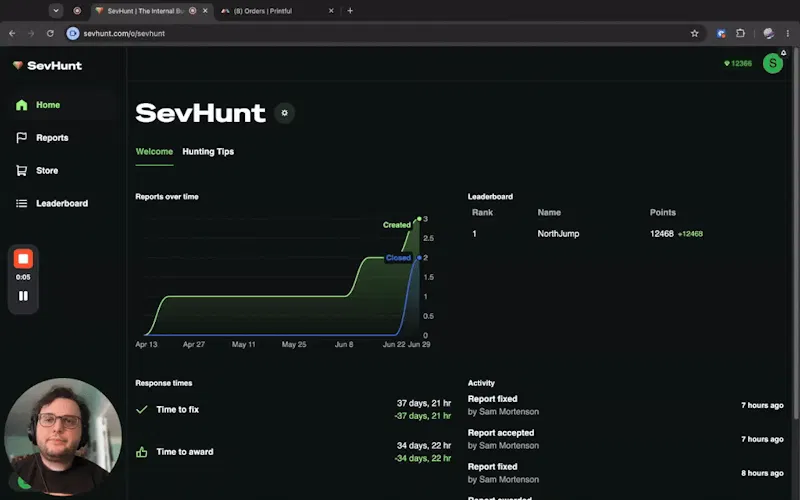Open a new browser tab

point(350,11)
